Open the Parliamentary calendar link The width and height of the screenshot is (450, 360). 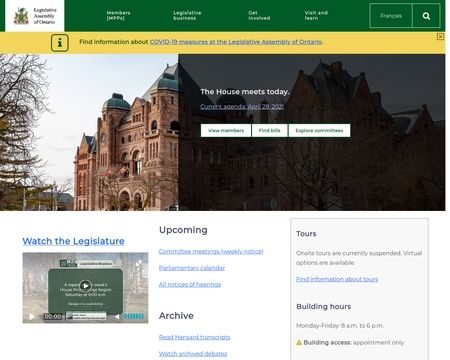192,268
